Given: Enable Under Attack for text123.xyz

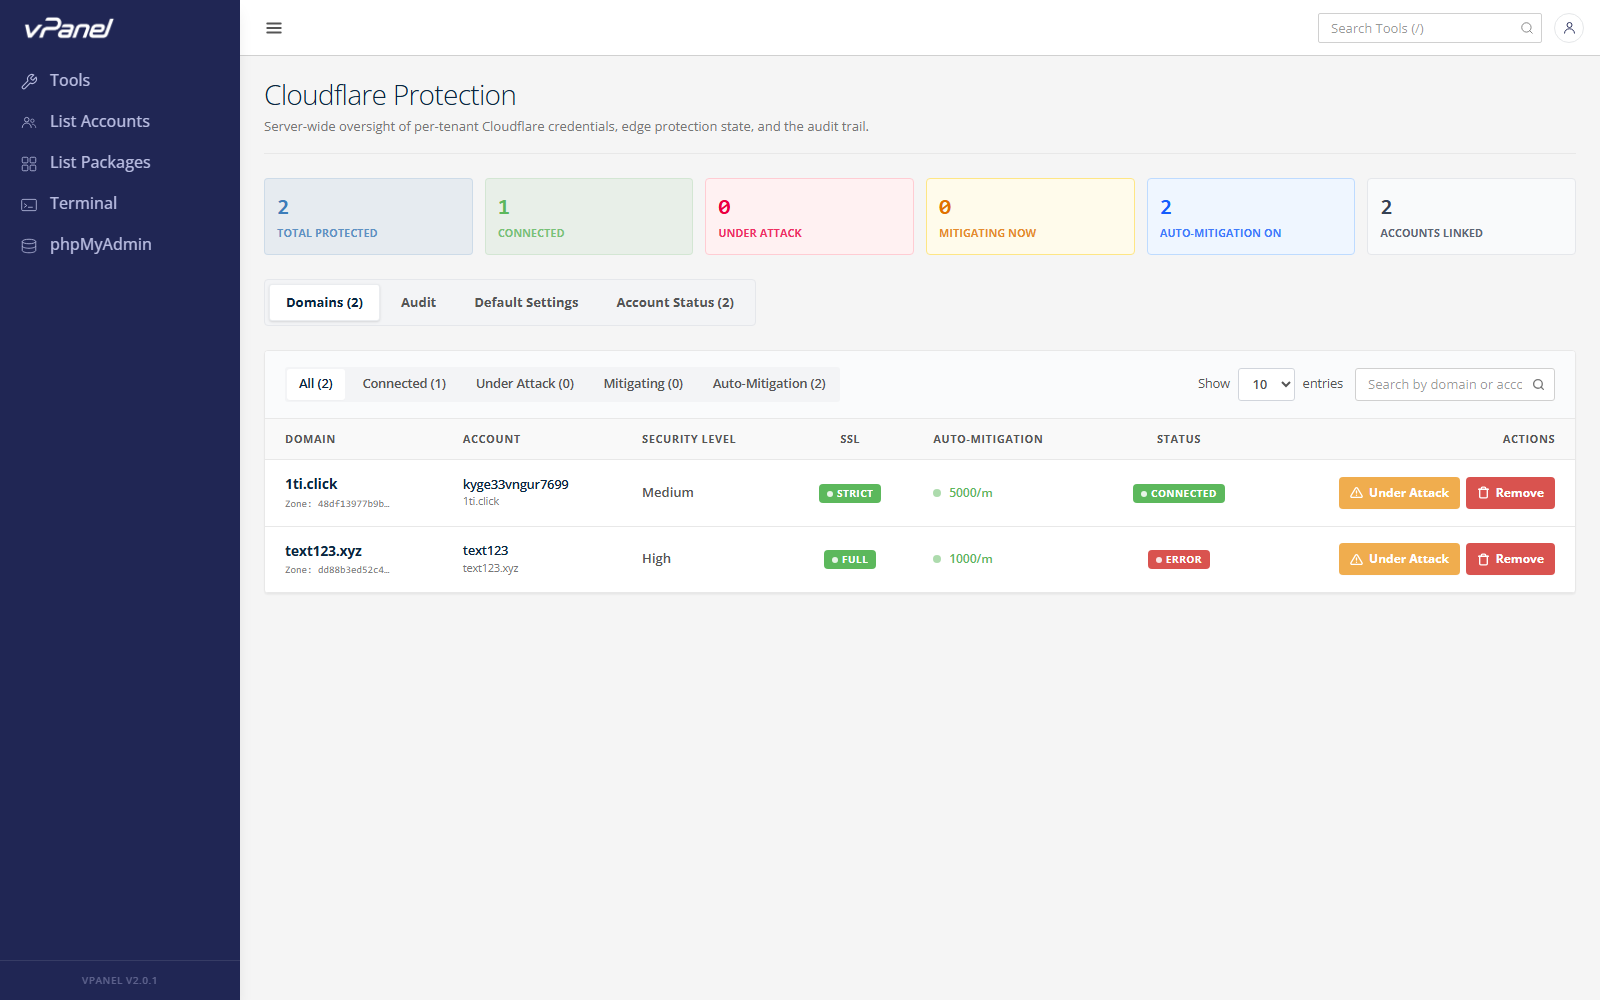Looking at the screenshot, I should click(1399, 559).
